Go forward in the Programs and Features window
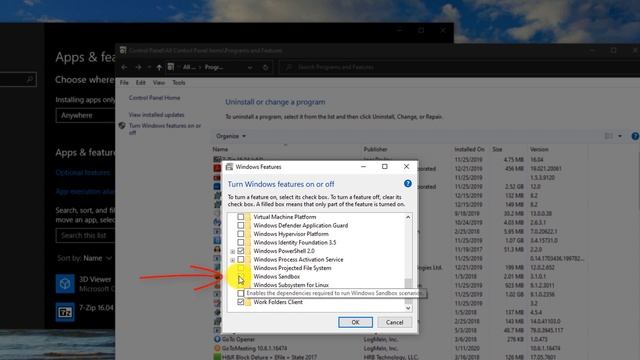This screenshot has height=360, width=640. coord(138,67)
